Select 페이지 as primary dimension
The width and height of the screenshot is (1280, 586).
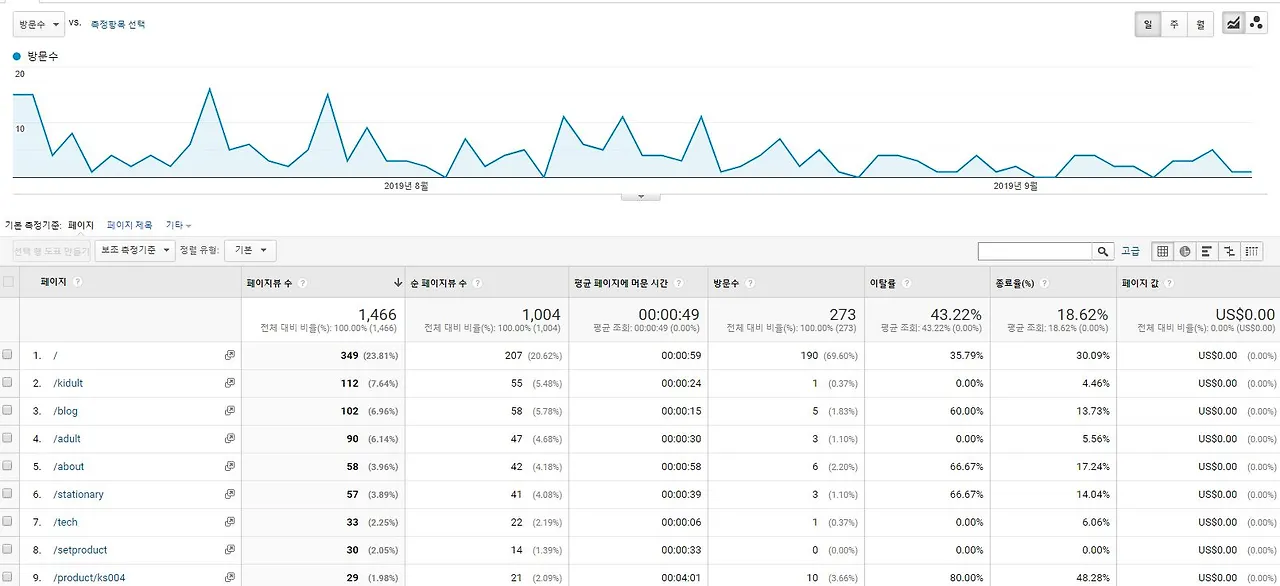[x=81, y=226]
